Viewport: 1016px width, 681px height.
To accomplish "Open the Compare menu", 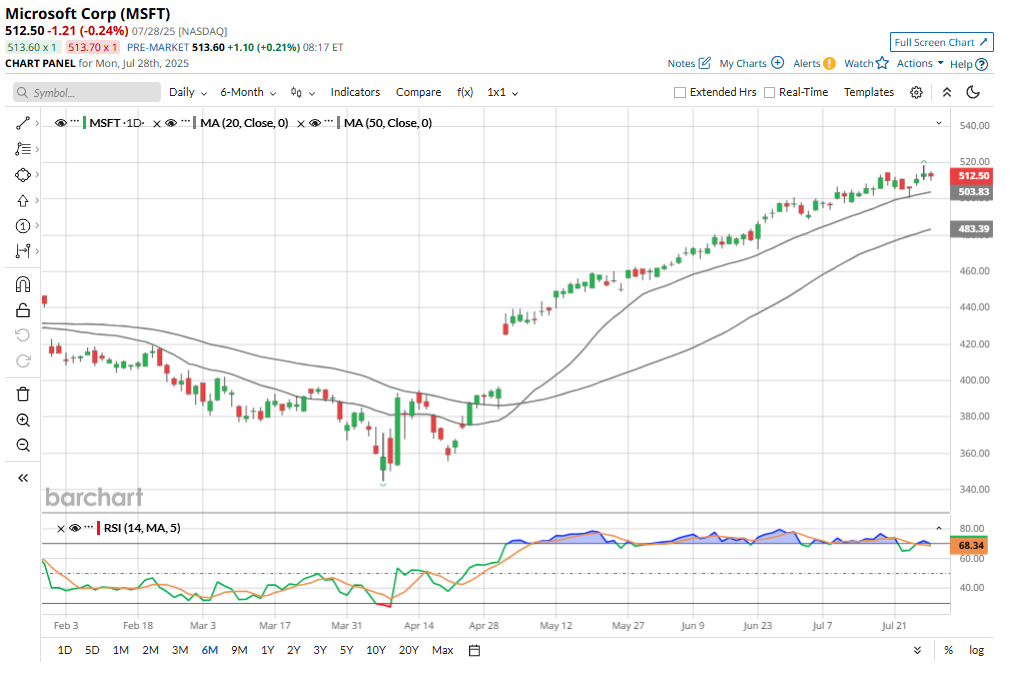I will 419,92.
